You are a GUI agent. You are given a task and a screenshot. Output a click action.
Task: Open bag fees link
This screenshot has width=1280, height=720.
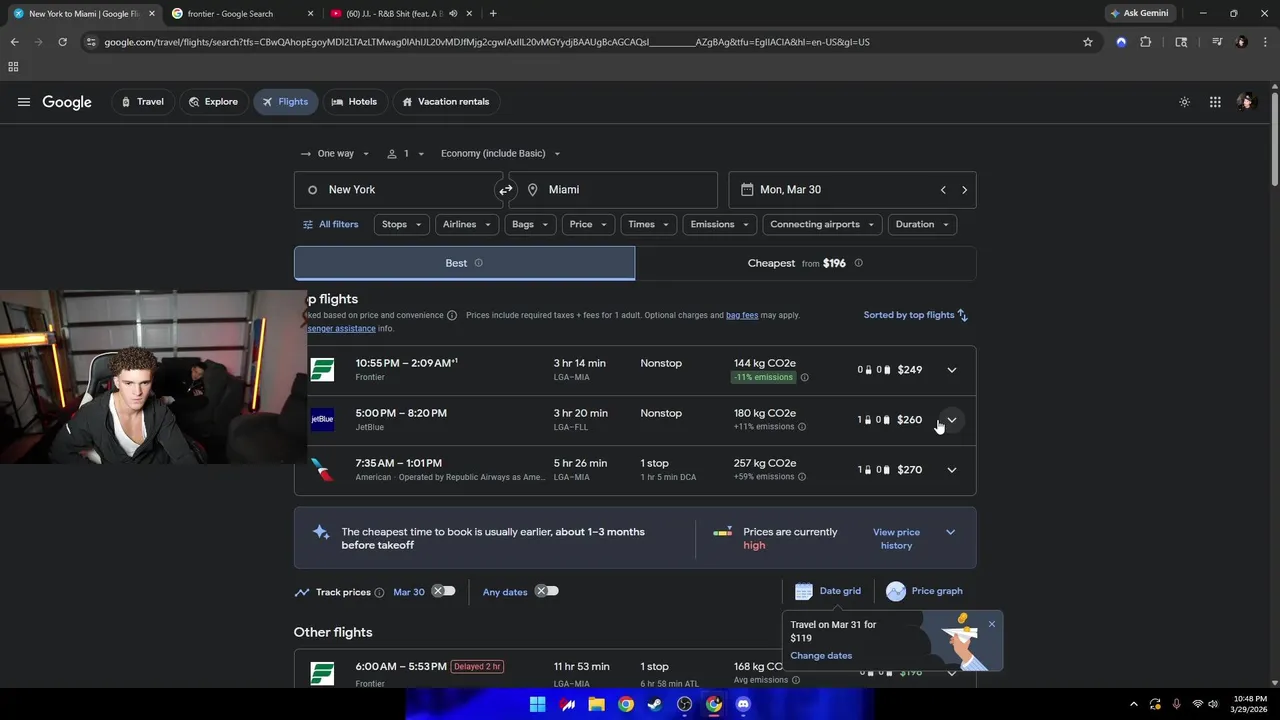click(x=742, y=315)
